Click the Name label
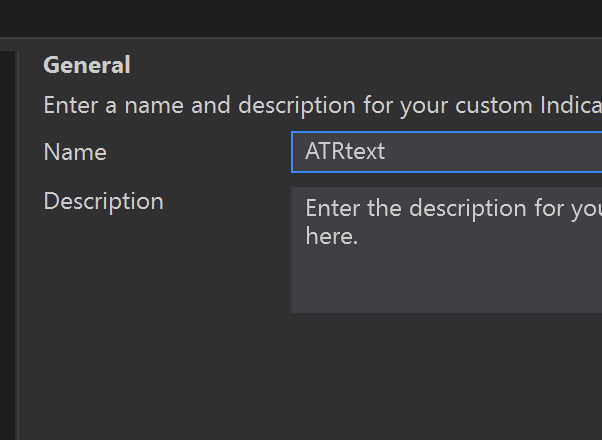The width and height of the screenshot is (602, 440). [75, 152]
